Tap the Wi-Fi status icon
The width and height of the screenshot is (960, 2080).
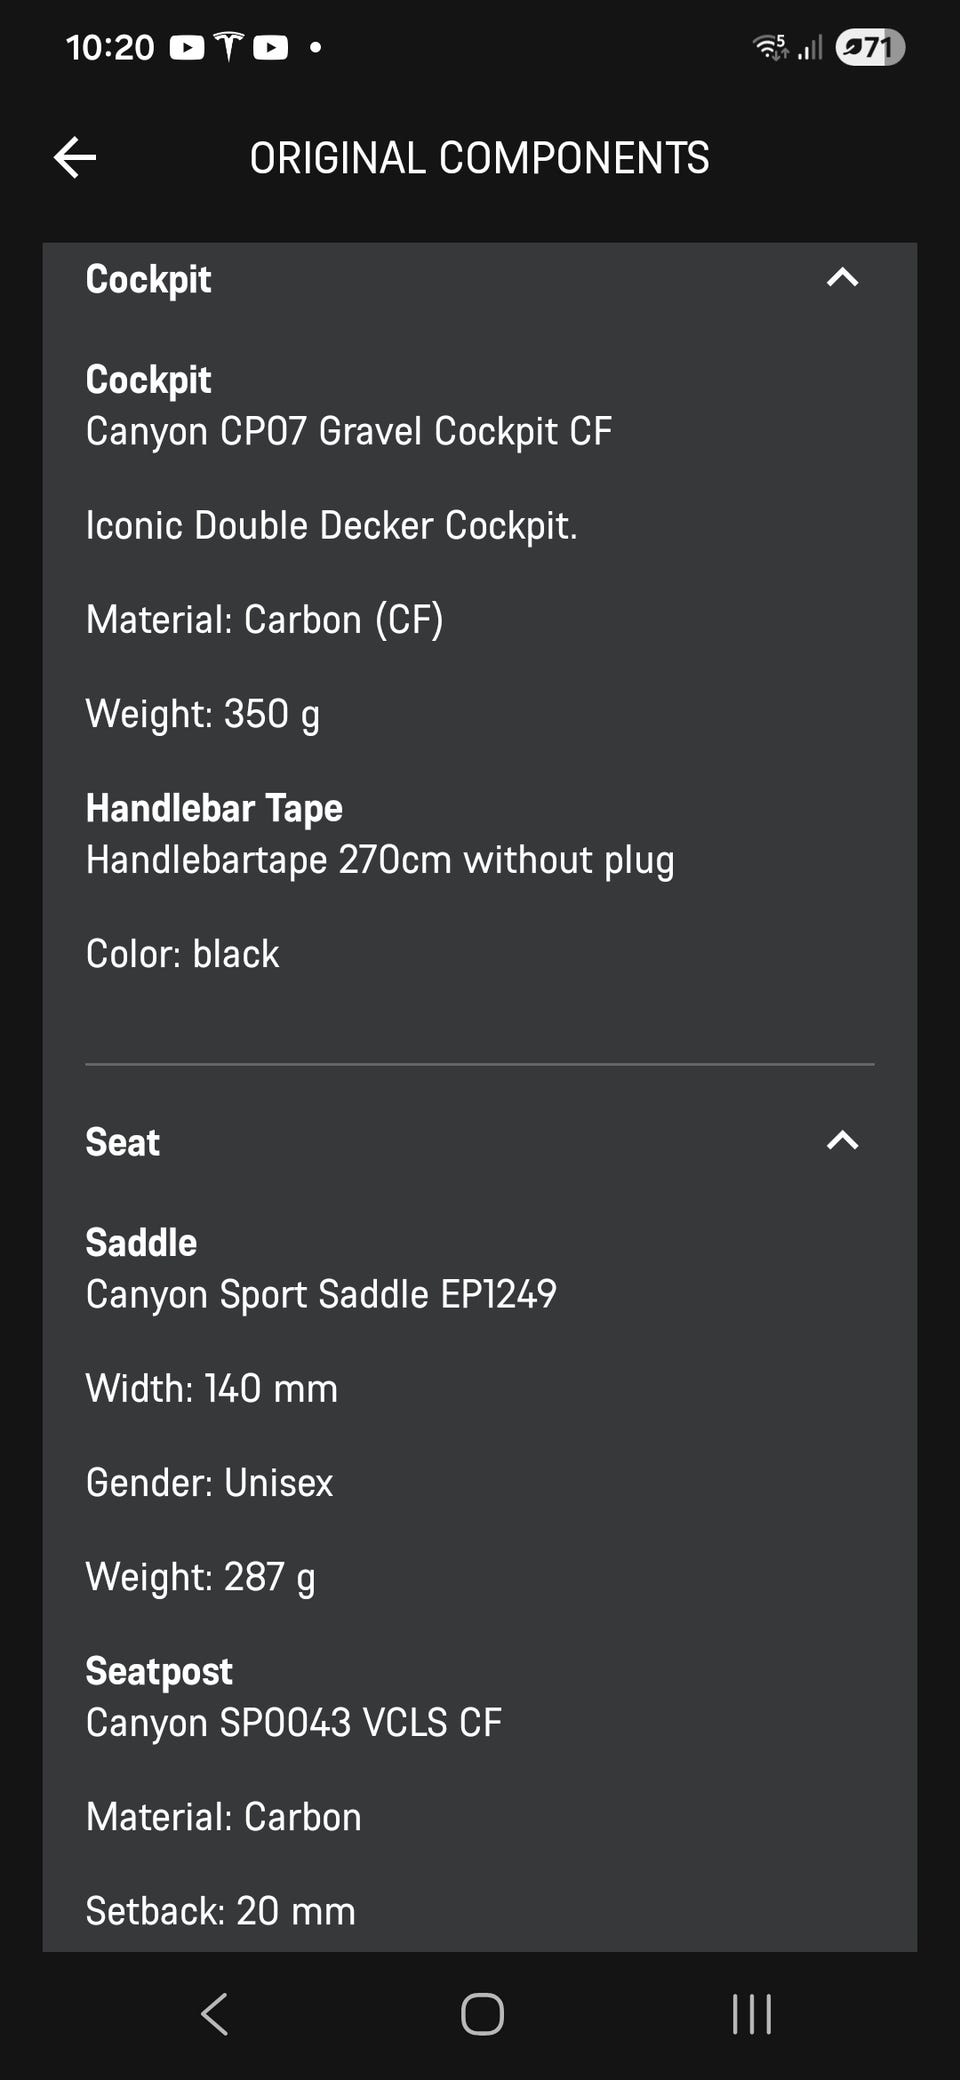click(770, 47)
